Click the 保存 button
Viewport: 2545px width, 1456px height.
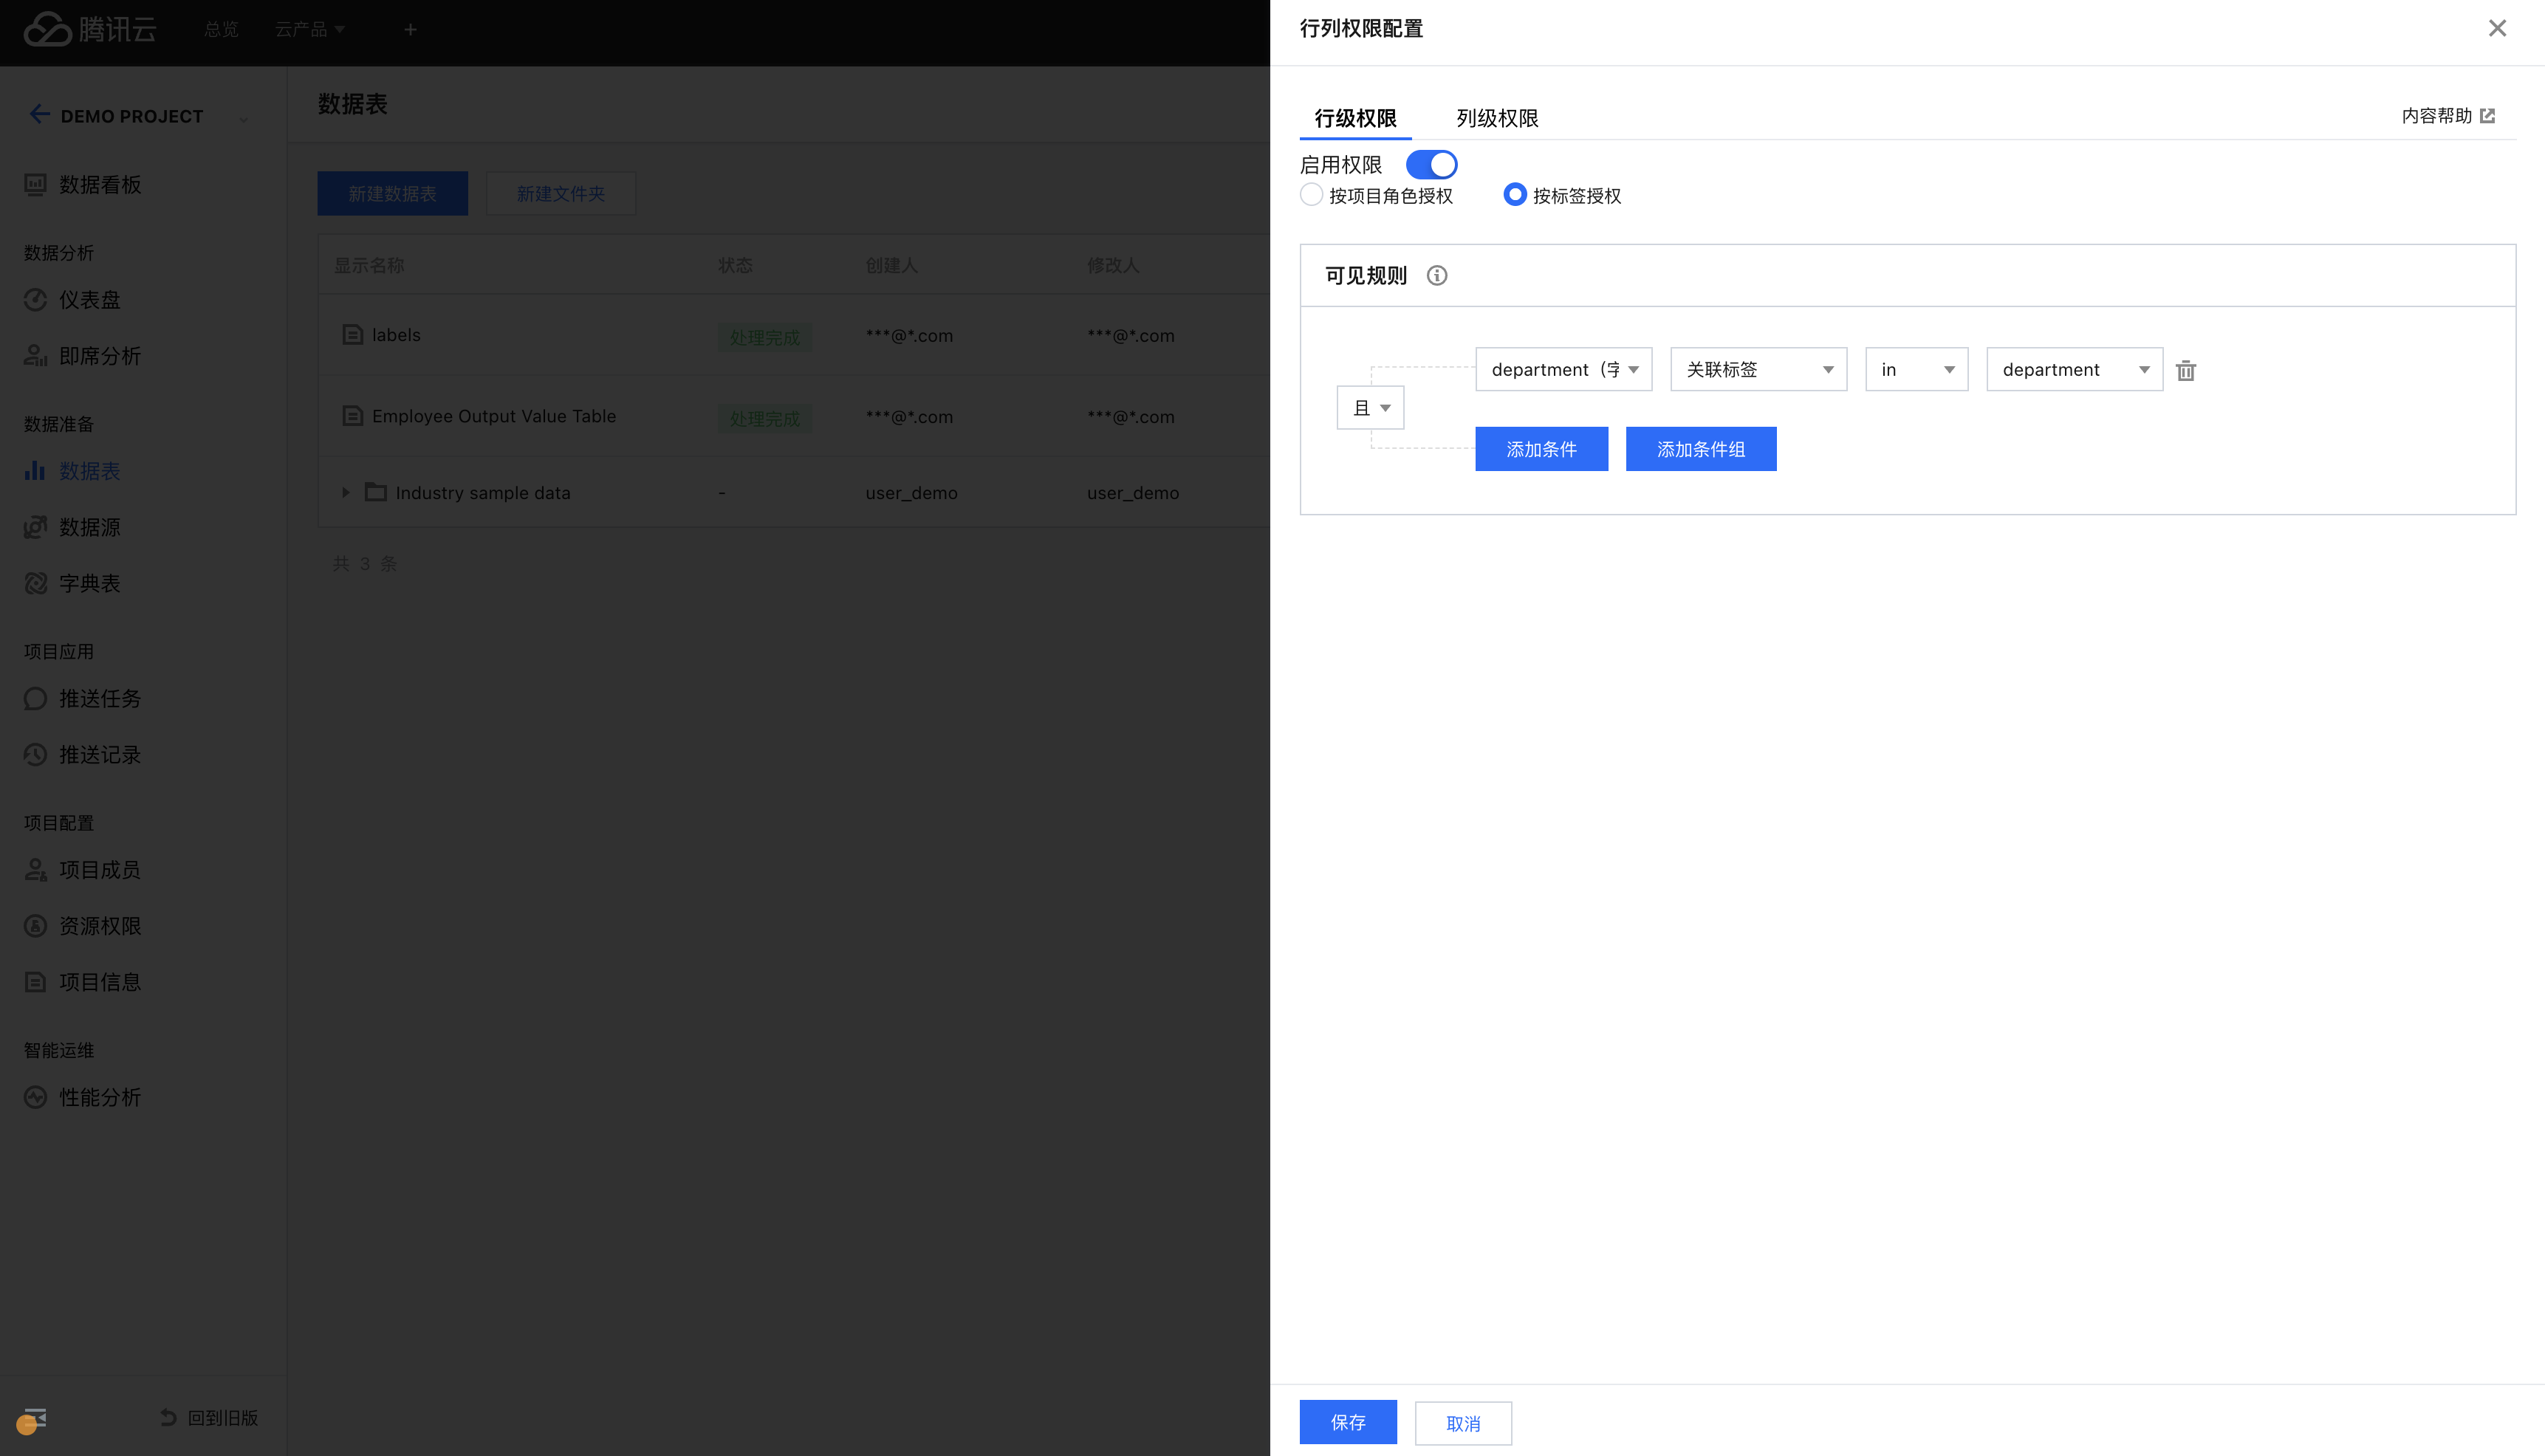coord(1347,1422)
